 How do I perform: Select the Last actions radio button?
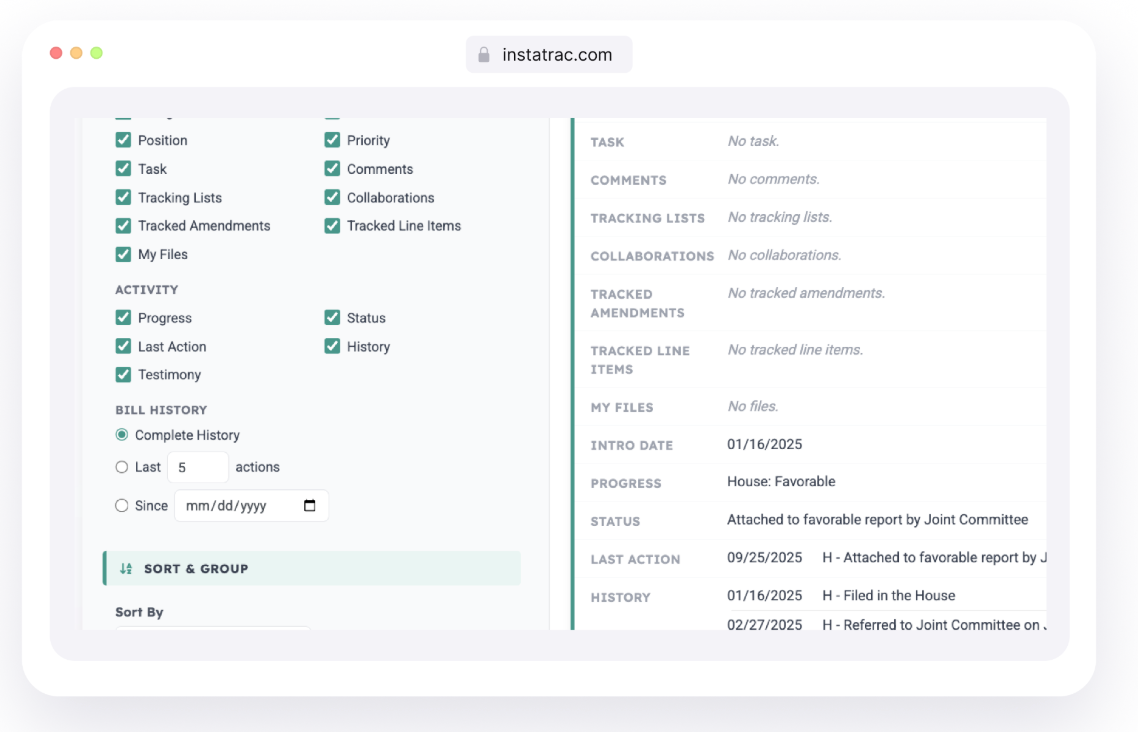pos(122,467)
